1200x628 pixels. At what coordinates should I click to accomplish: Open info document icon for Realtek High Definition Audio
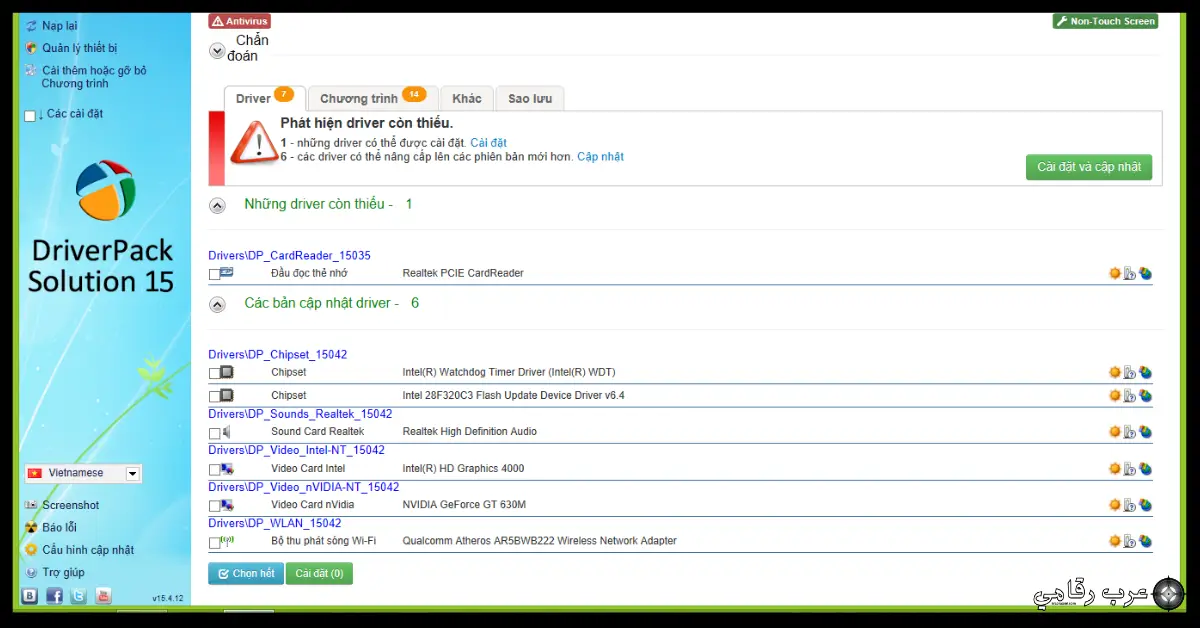[x=1130, y=432]
